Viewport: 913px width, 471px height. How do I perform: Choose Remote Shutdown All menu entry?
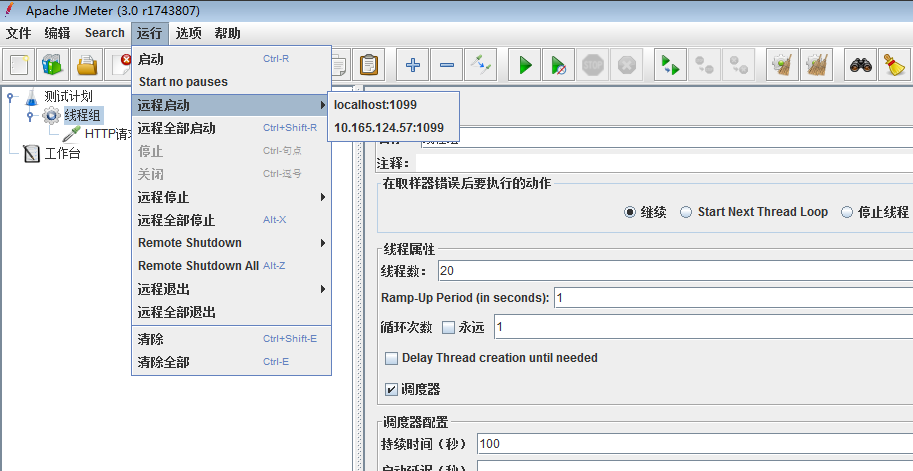click(231, 265)
